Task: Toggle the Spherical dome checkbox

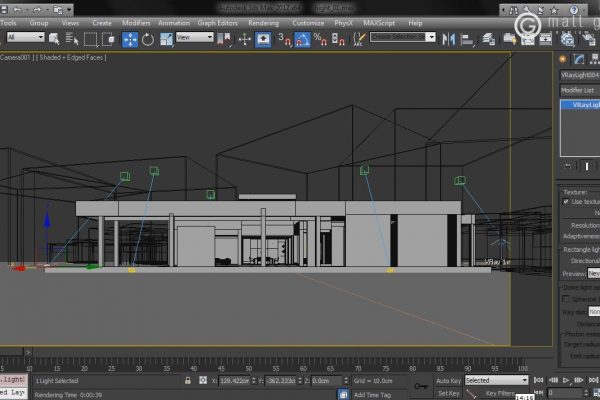Action: pos(566,298)
